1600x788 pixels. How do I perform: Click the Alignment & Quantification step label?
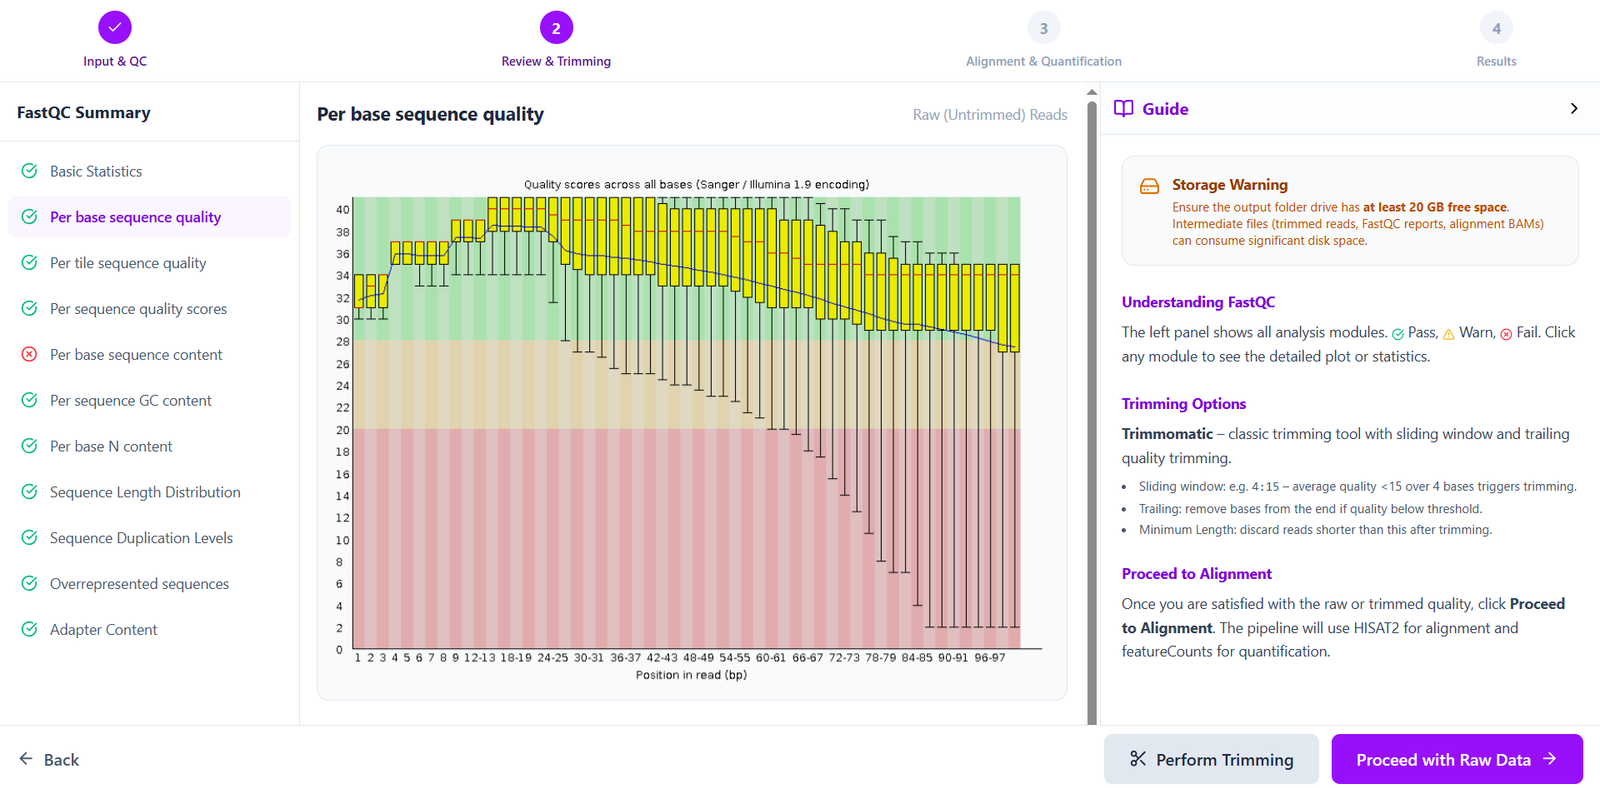[1044, 61]
